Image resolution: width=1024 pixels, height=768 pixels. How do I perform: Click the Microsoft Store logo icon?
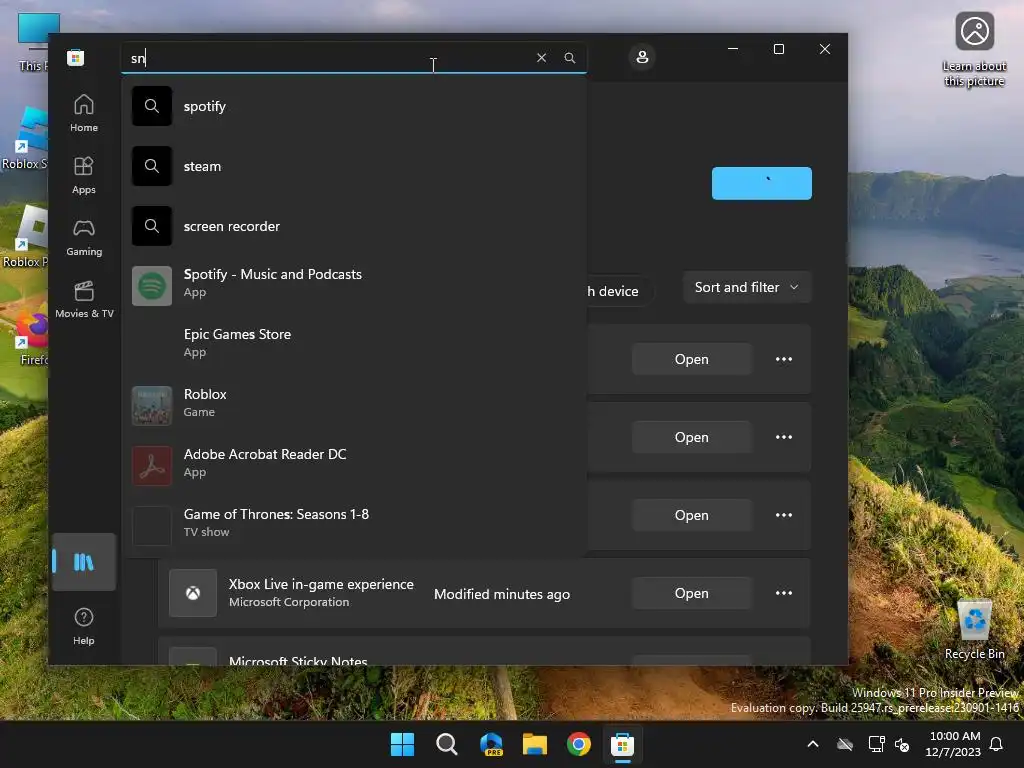coord(75,57)
